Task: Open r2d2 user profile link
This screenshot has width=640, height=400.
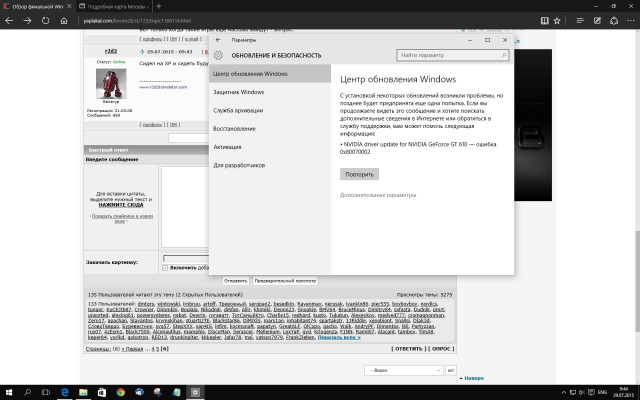Action: [x=111, y=51]
